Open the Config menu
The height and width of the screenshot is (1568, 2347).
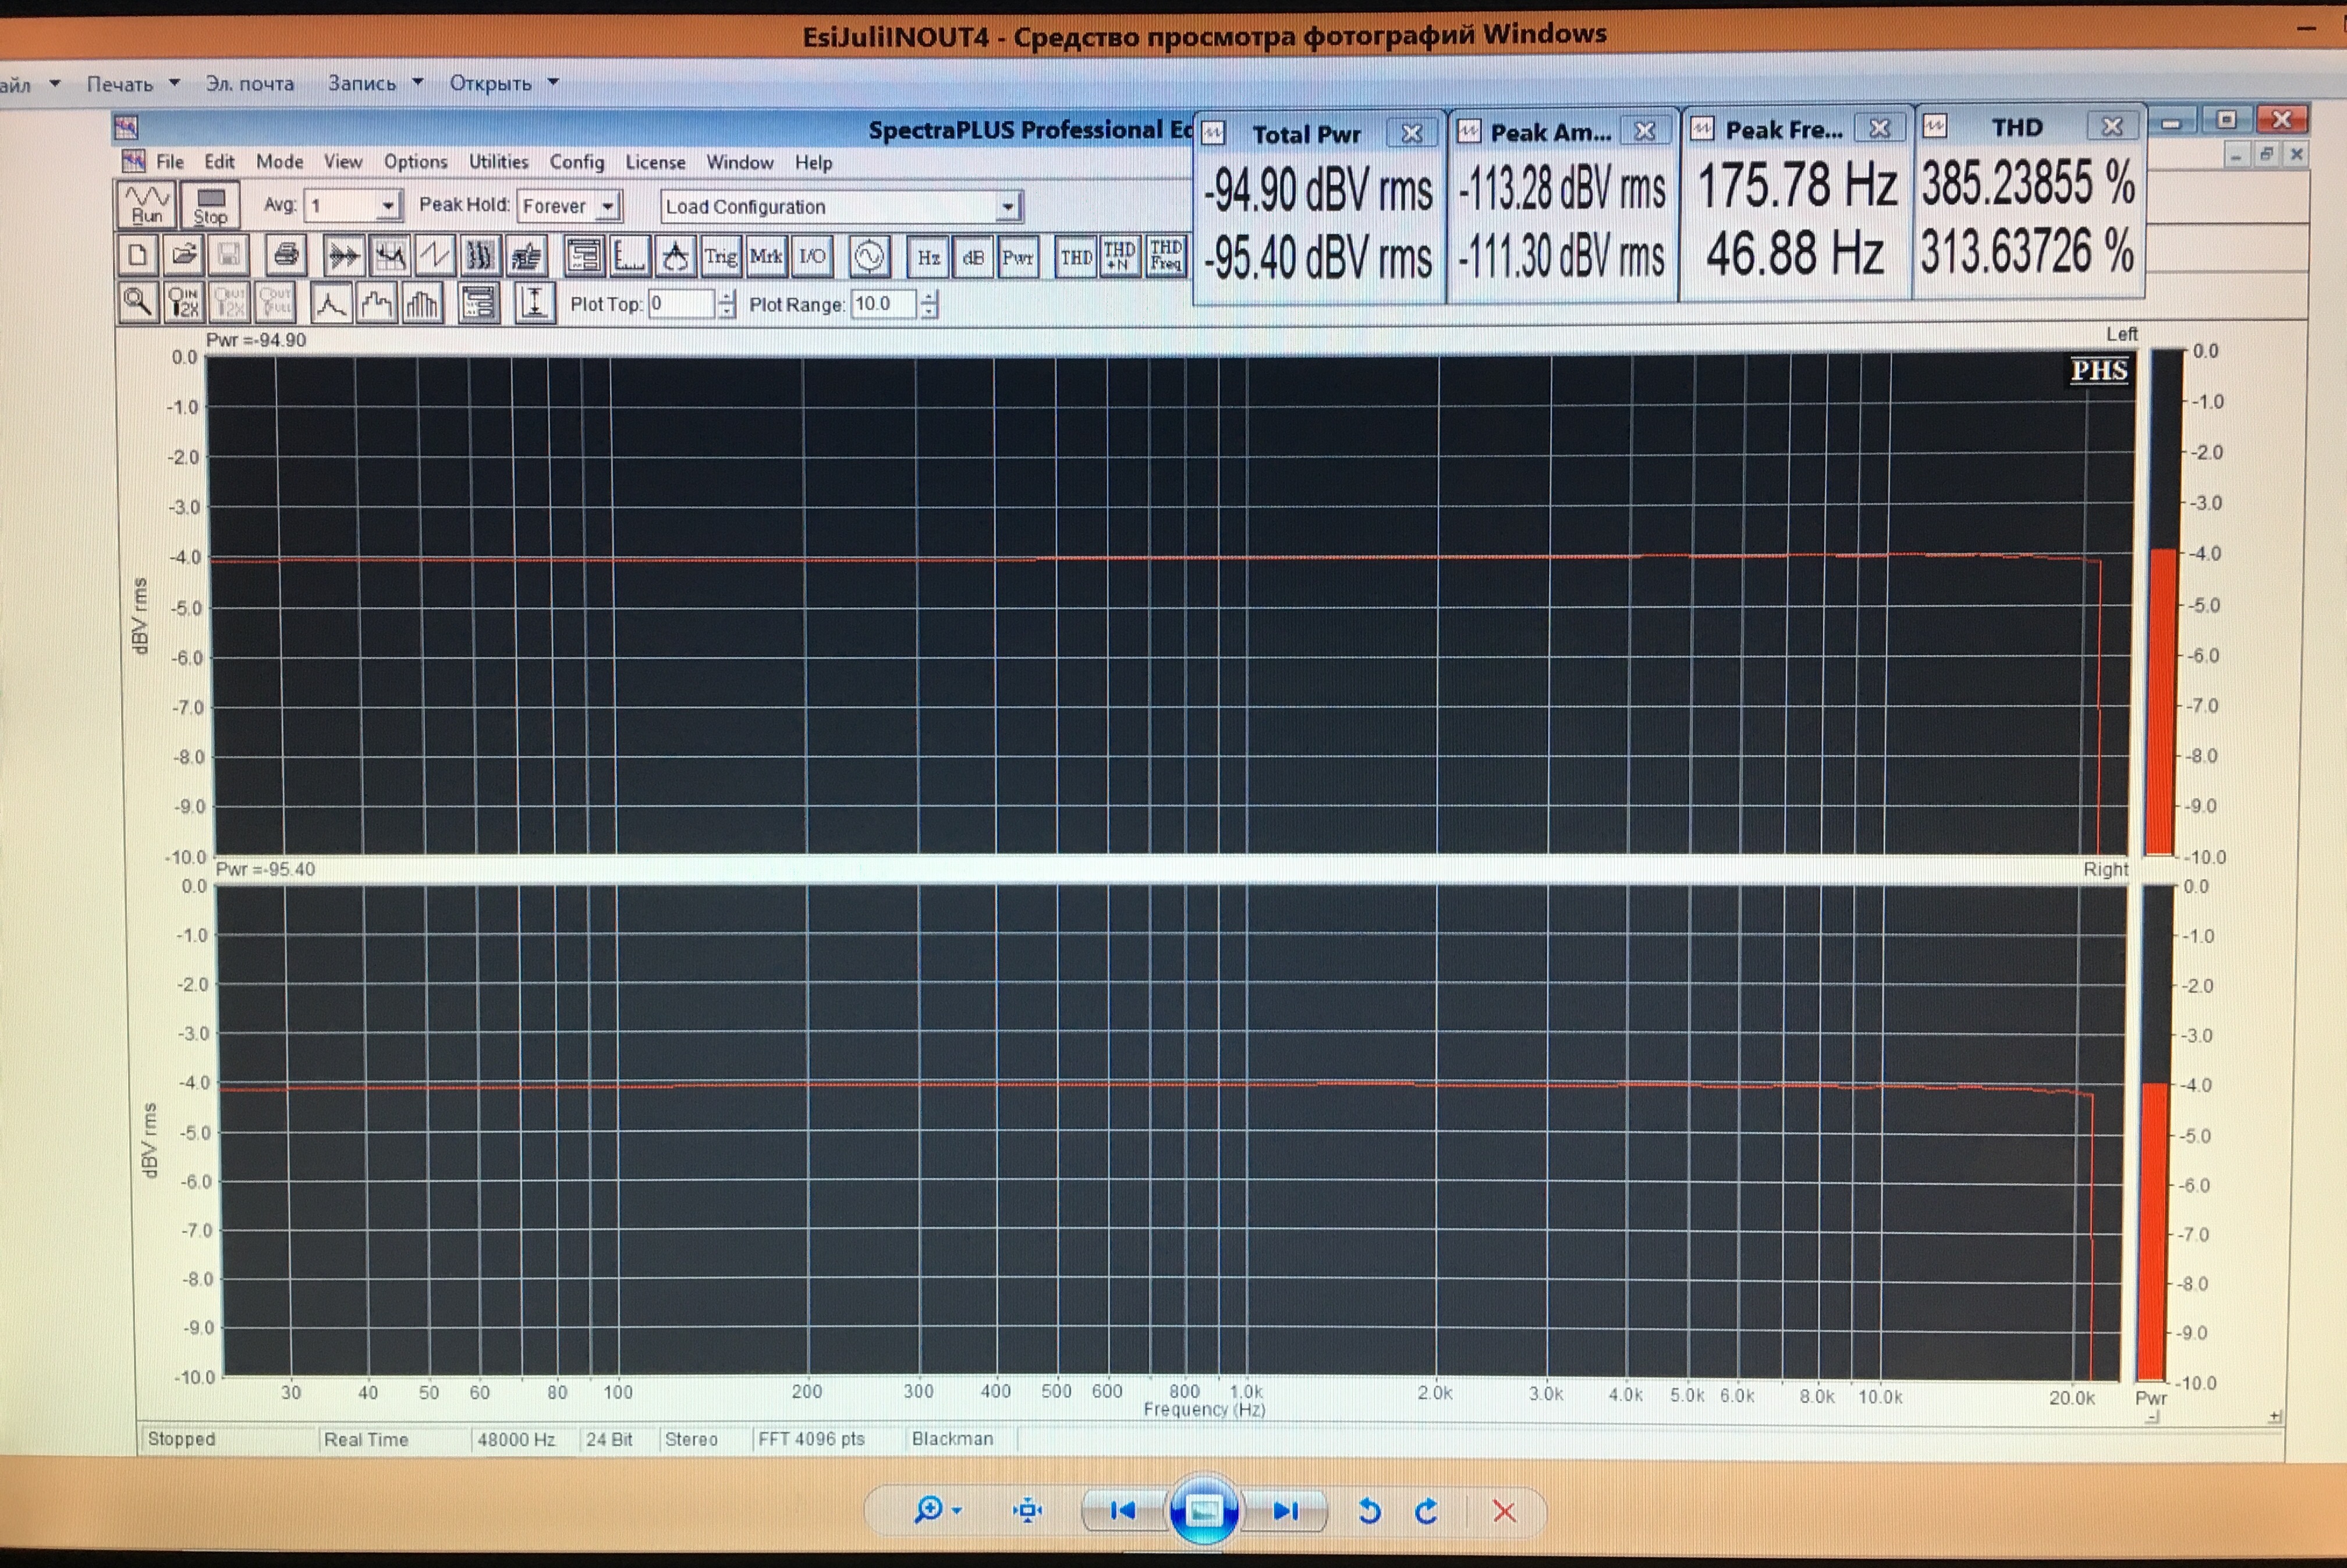[576, 162]
